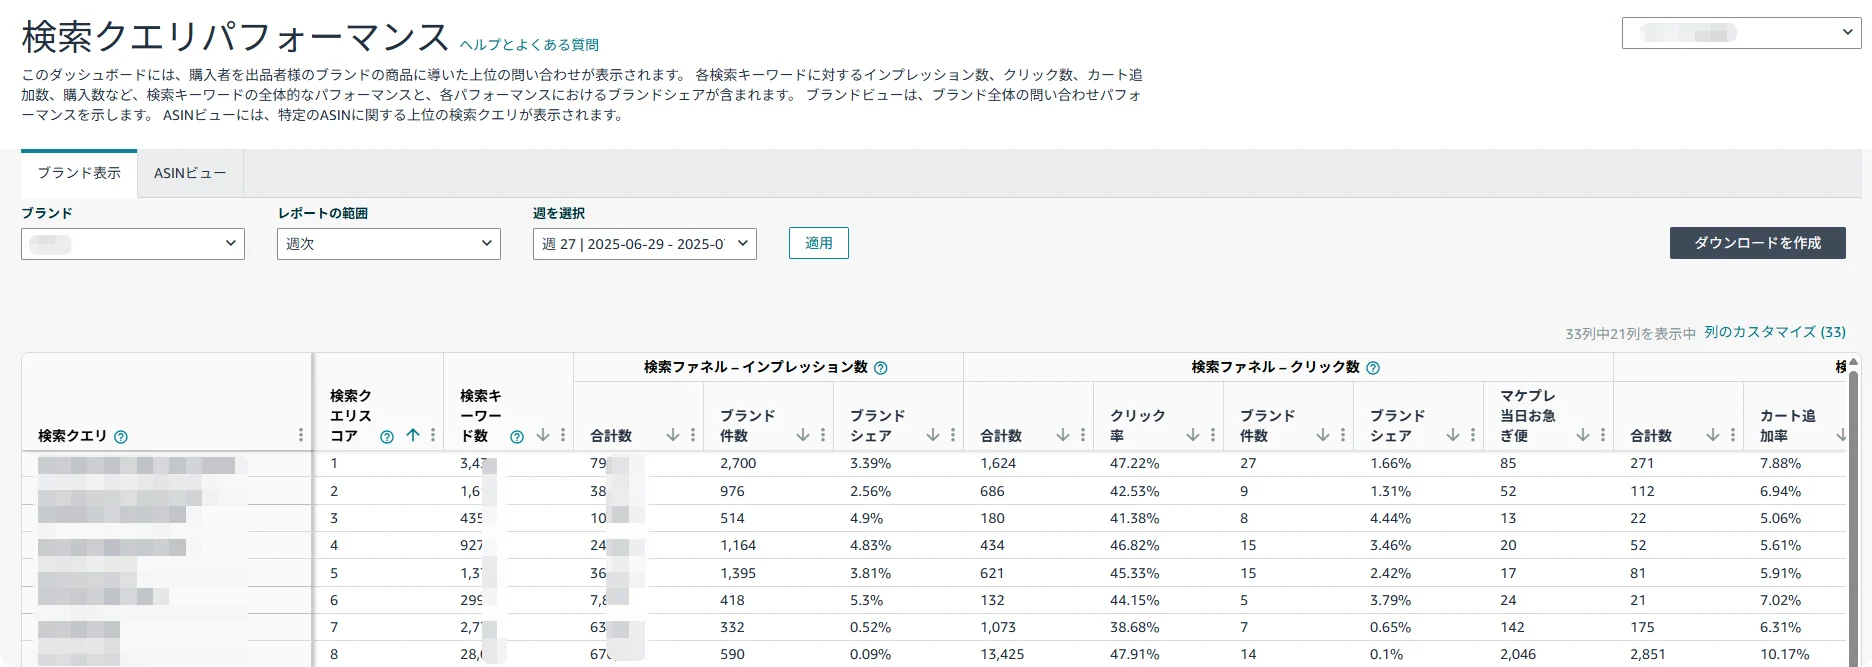The width and height of the screenshot is (1872, 667).
Task: Click same-day delivery cell 2,046
Action: point(1518,654)
